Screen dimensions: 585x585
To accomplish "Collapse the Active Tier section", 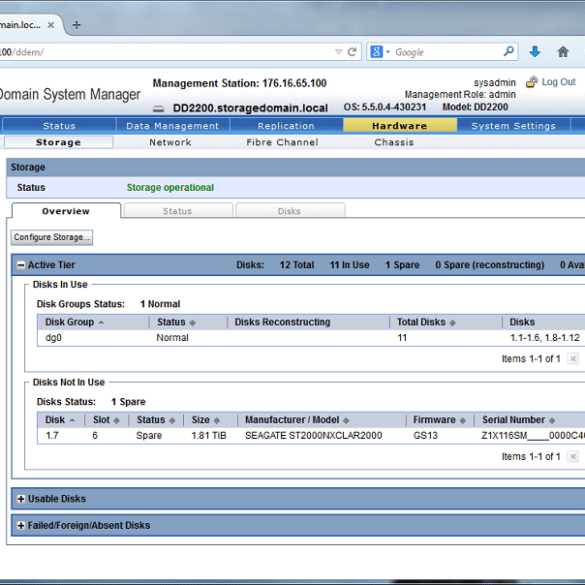I will [x=21, y=265].
